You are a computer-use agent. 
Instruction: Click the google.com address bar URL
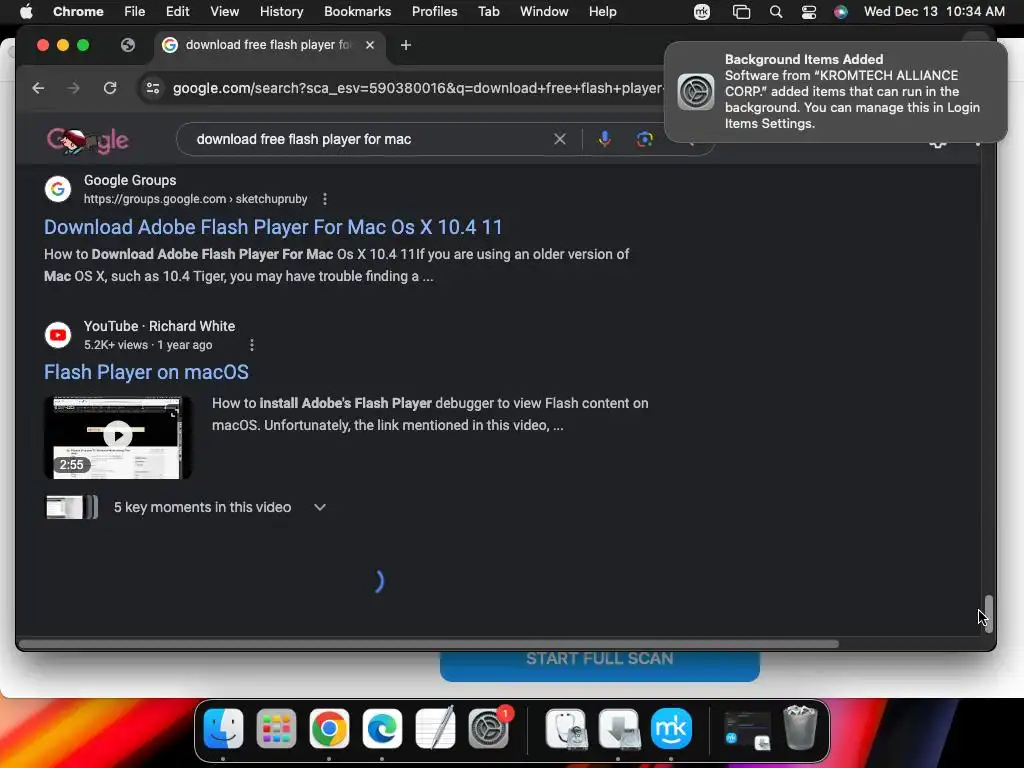418,88
